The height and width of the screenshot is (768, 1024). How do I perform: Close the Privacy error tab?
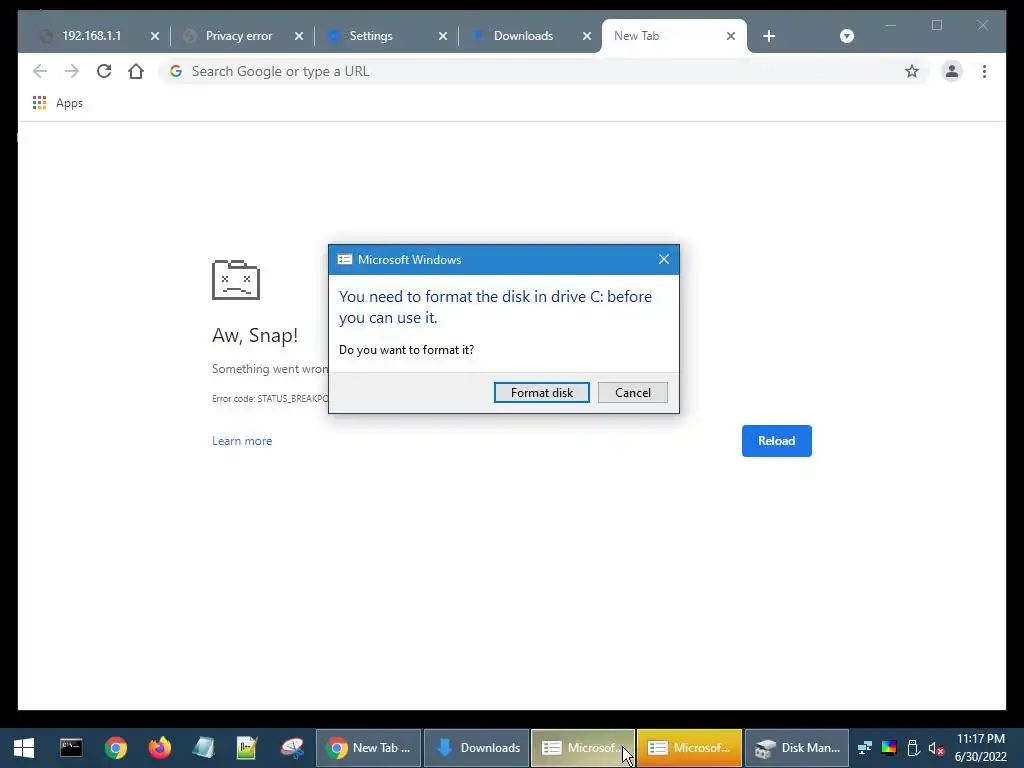click(299, 36)
